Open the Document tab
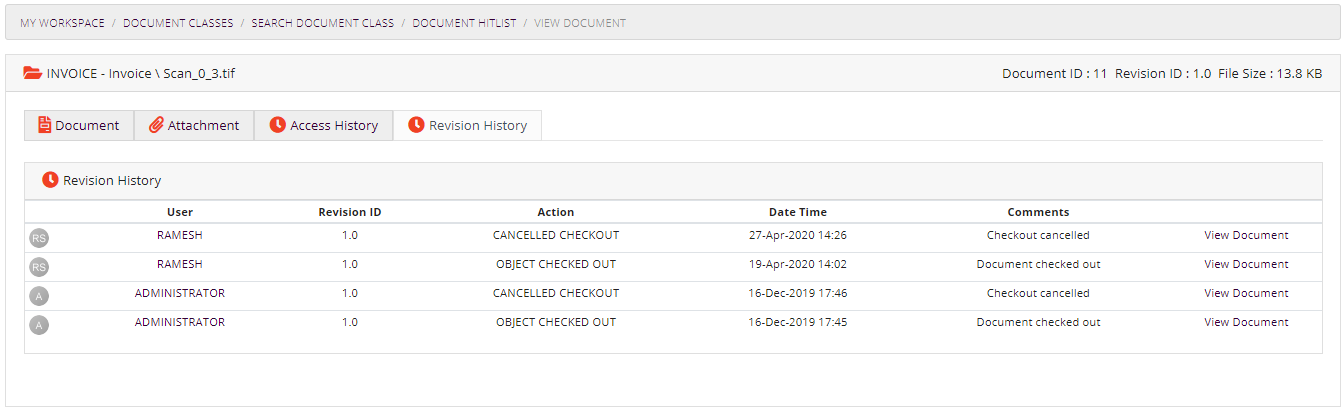1344x417 pixels. coord(79,125)
